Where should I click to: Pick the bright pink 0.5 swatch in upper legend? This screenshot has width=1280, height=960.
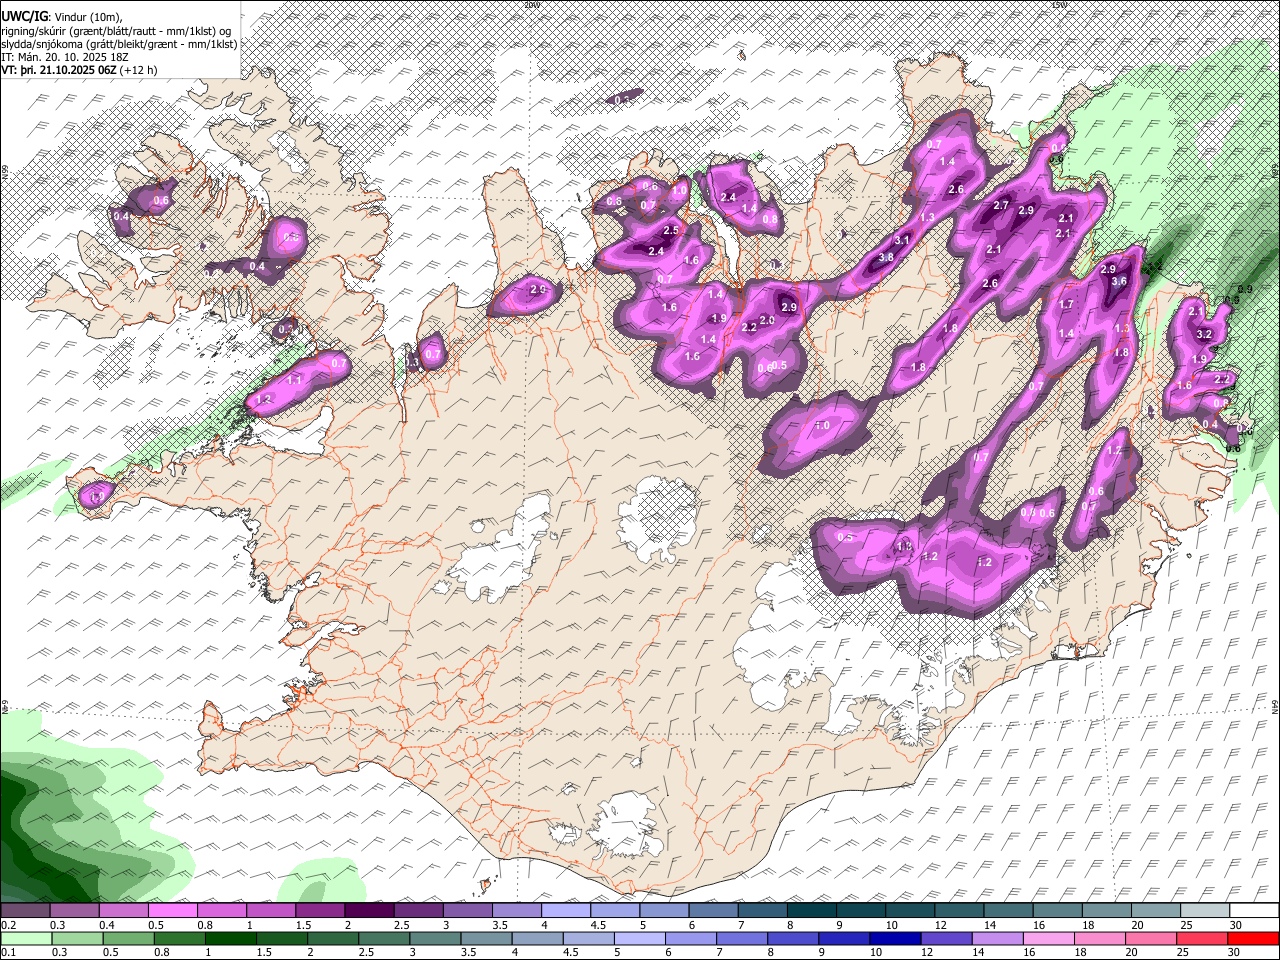173,911
